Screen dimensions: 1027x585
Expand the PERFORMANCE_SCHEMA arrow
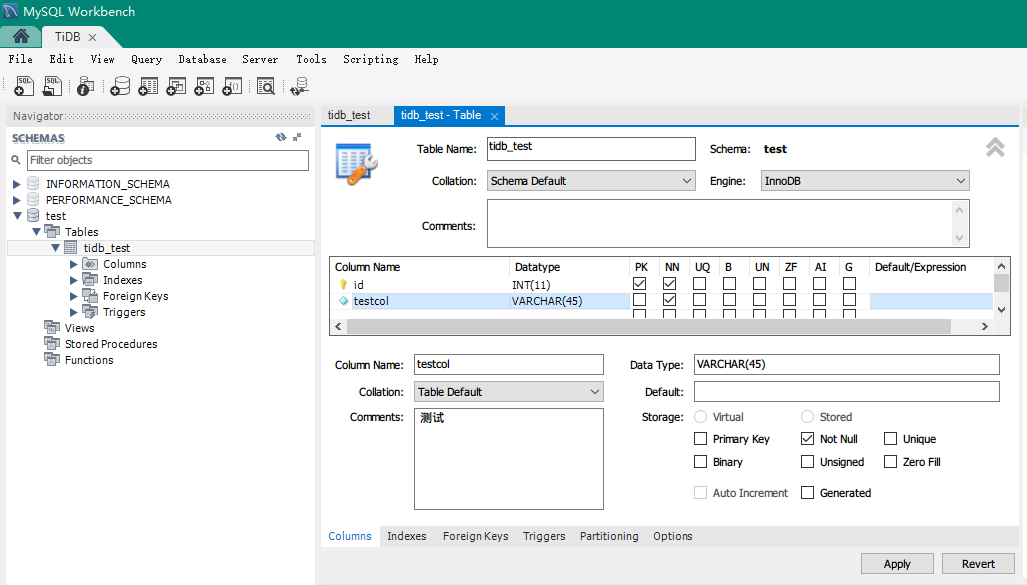tap(17, 200)
